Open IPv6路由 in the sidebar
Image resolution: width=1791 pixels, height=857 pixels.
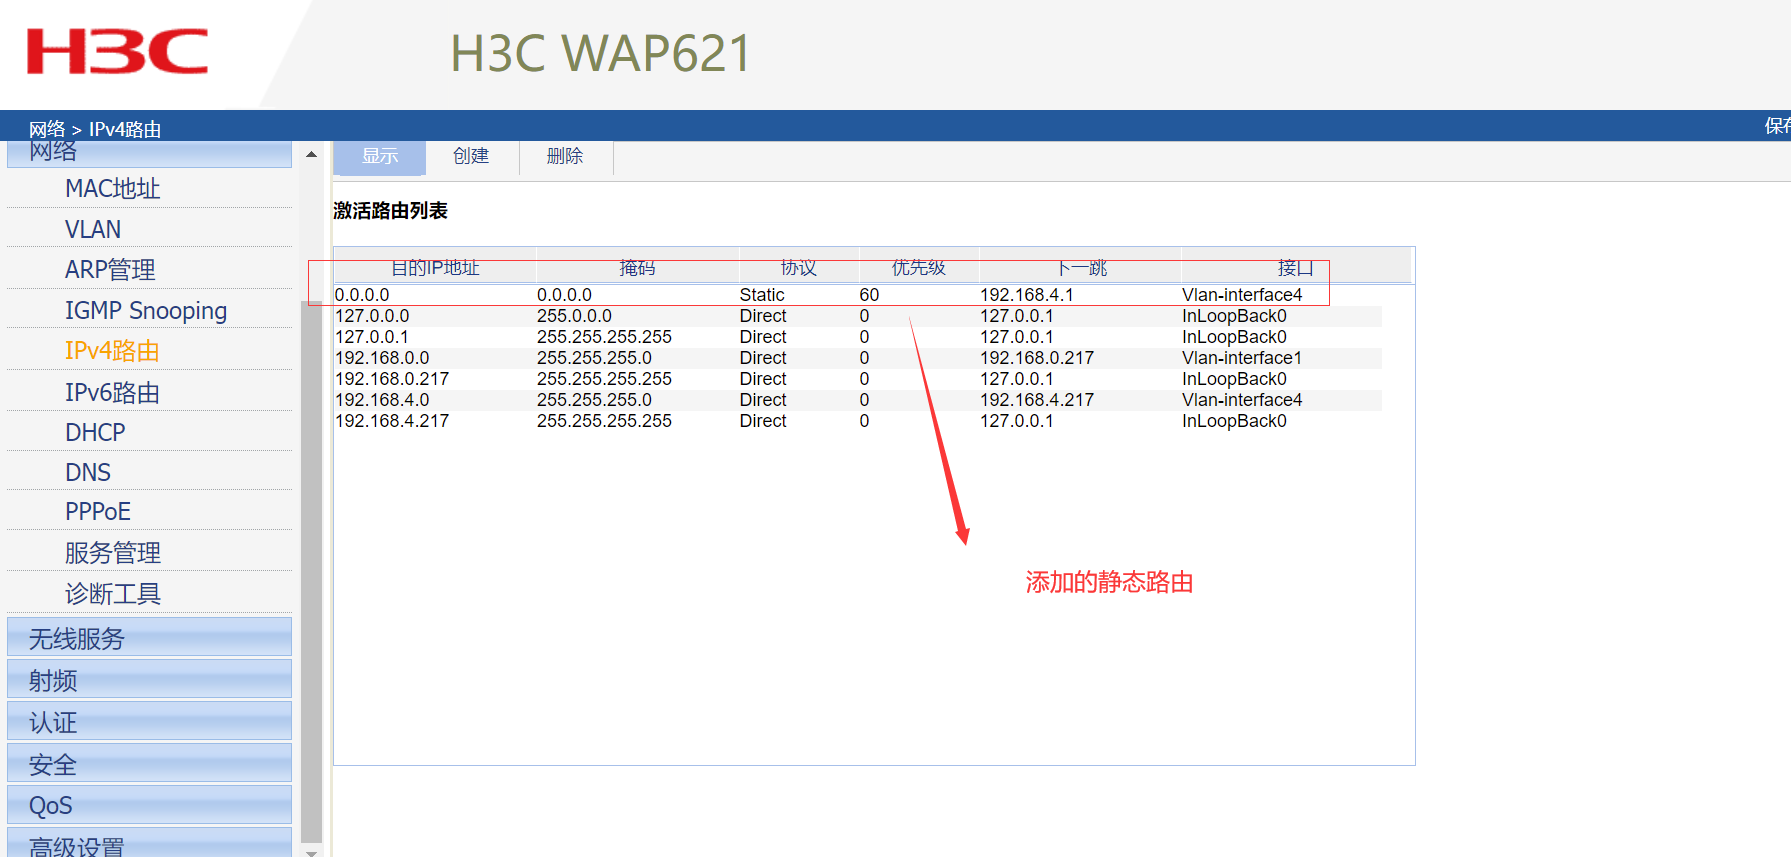click(x=112, y=393)
